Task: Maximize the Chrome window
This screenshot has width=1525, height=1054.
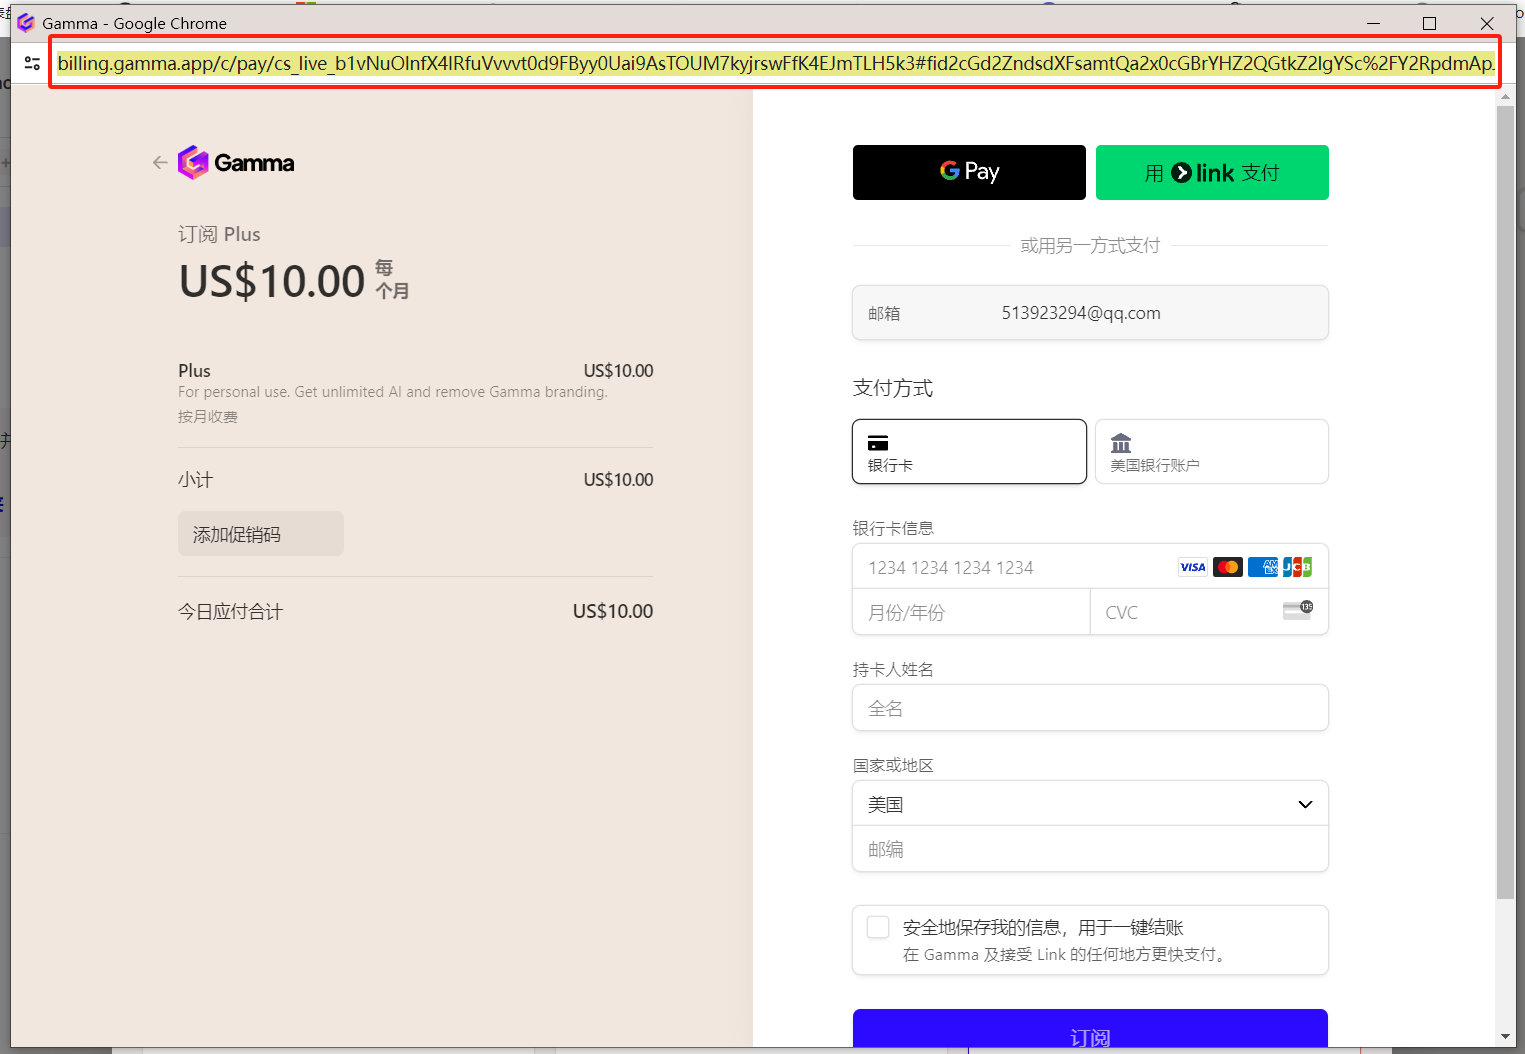Action: pyautogui.click(x=1429, y=23)
